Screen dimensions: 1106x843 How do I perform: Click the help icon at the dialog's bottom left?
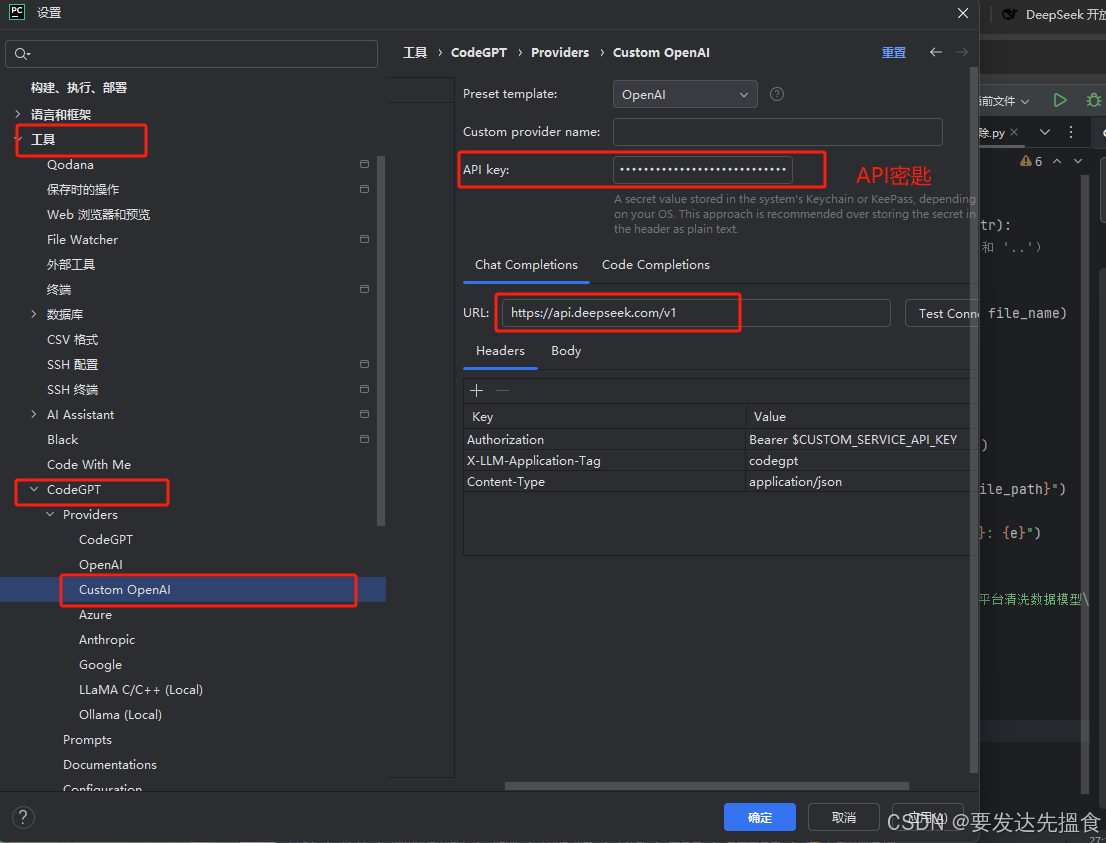coord(23,817)
